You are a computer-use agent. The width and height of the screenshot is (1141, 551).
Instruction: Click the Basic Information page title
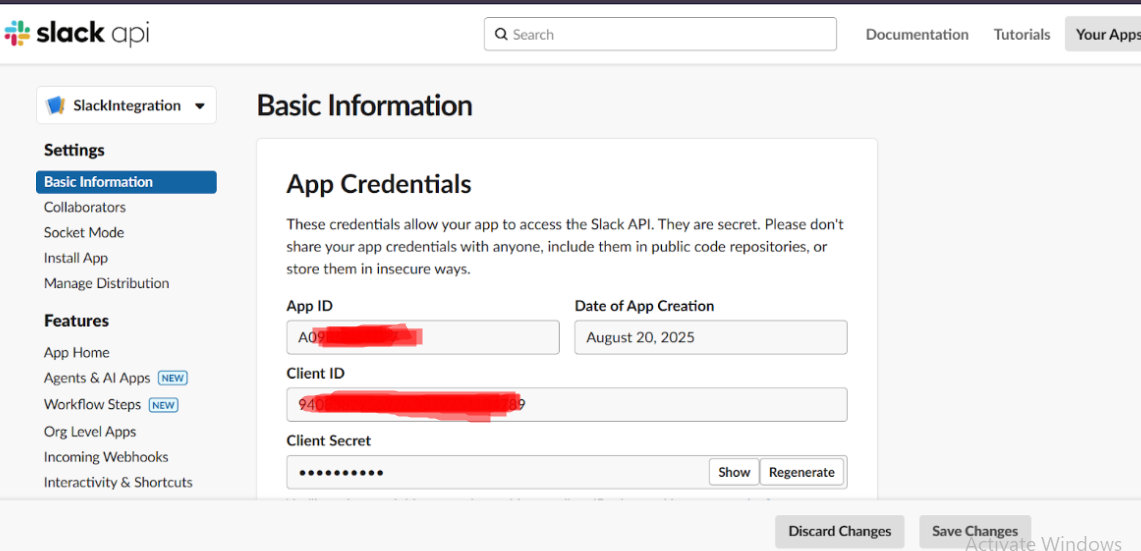click(x=365, y=106)
